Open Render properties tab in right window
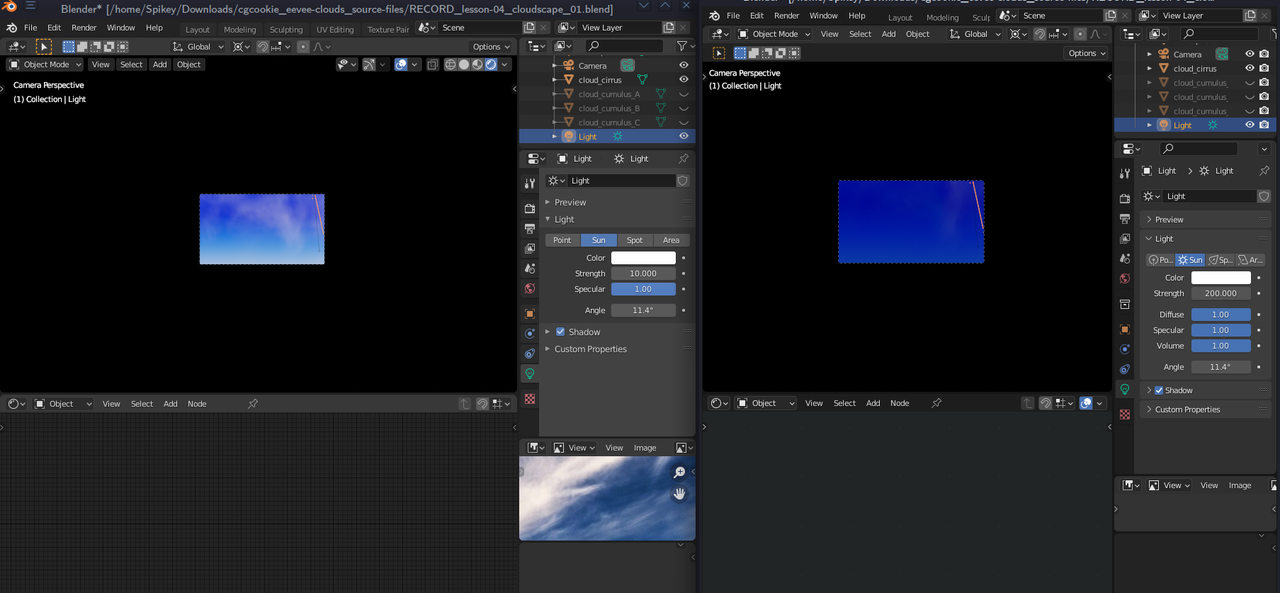 (1125, 199)
